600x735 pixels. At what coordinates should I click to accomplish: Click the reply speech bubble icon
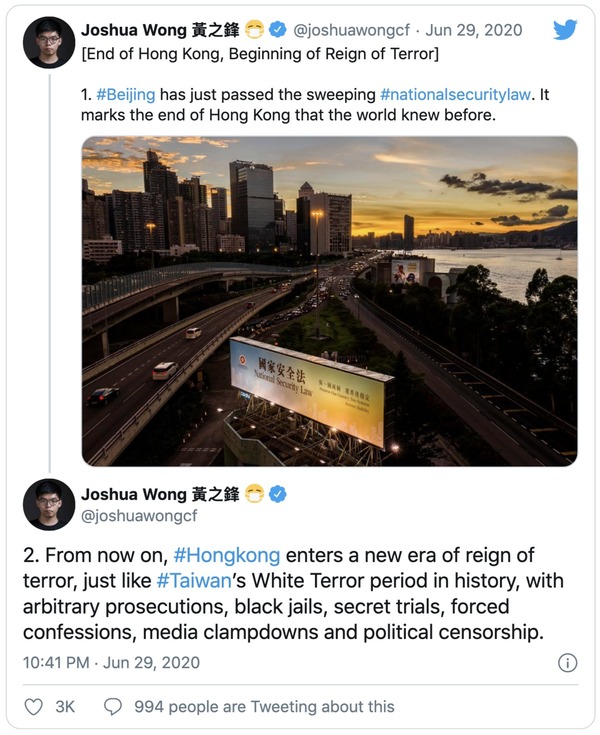(114, 706)
